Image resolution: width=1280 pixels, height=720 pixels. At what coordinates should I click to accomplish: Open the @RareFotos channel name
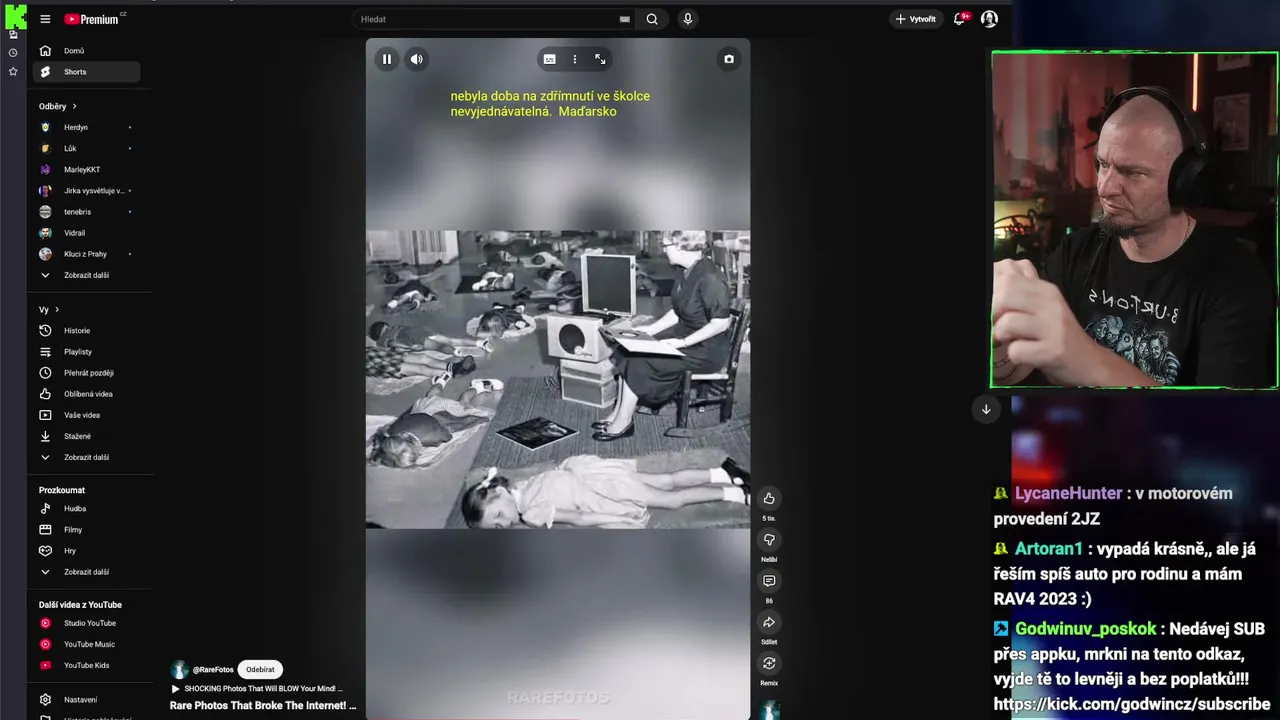(x=213, y=670)
